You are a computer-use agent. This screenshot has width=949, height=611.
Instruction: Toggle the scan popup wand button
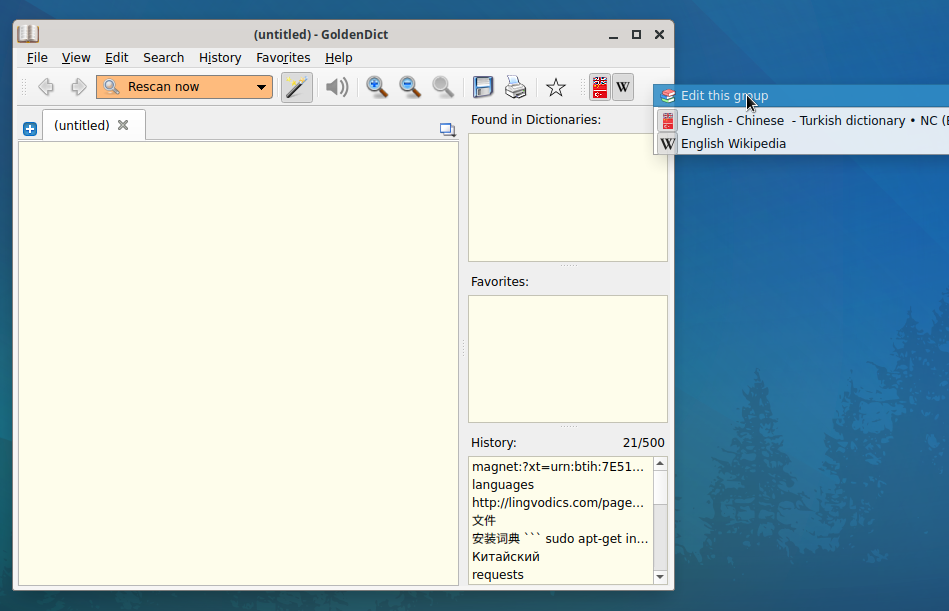tap(297, 87)
